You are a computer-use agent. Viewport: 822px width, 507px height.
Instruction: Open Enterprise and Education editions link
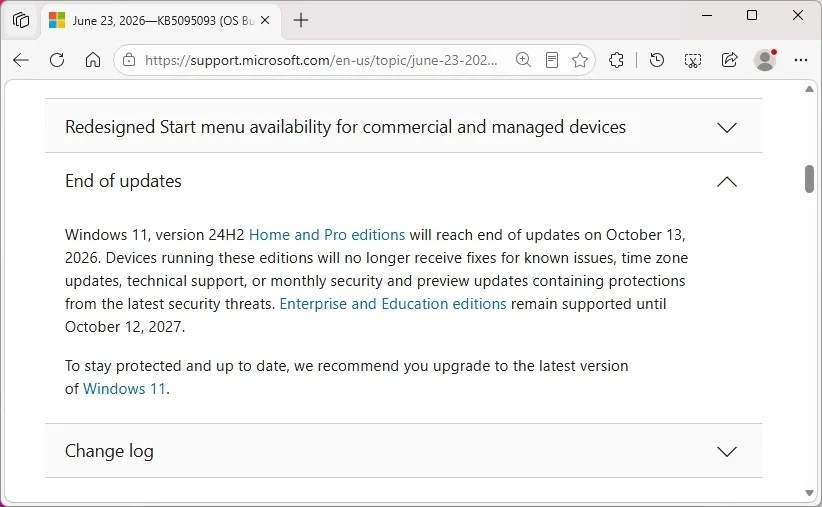pyautogui.click(x=393, y=304)
